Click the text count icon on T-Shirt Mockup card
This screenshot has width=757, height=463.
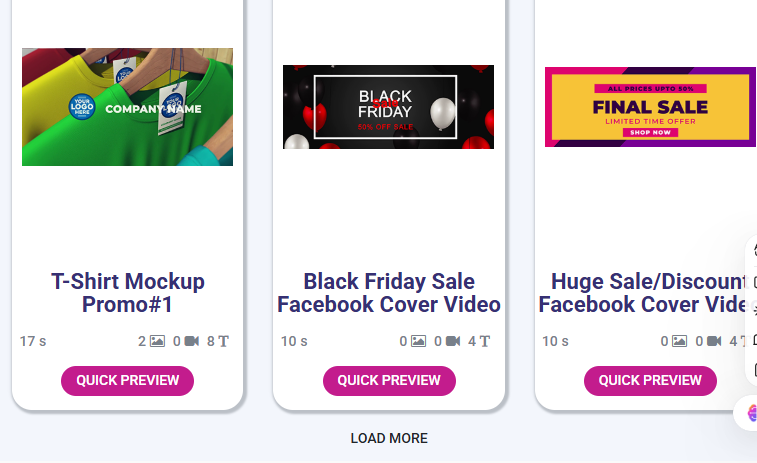click(x=223, y=341)
